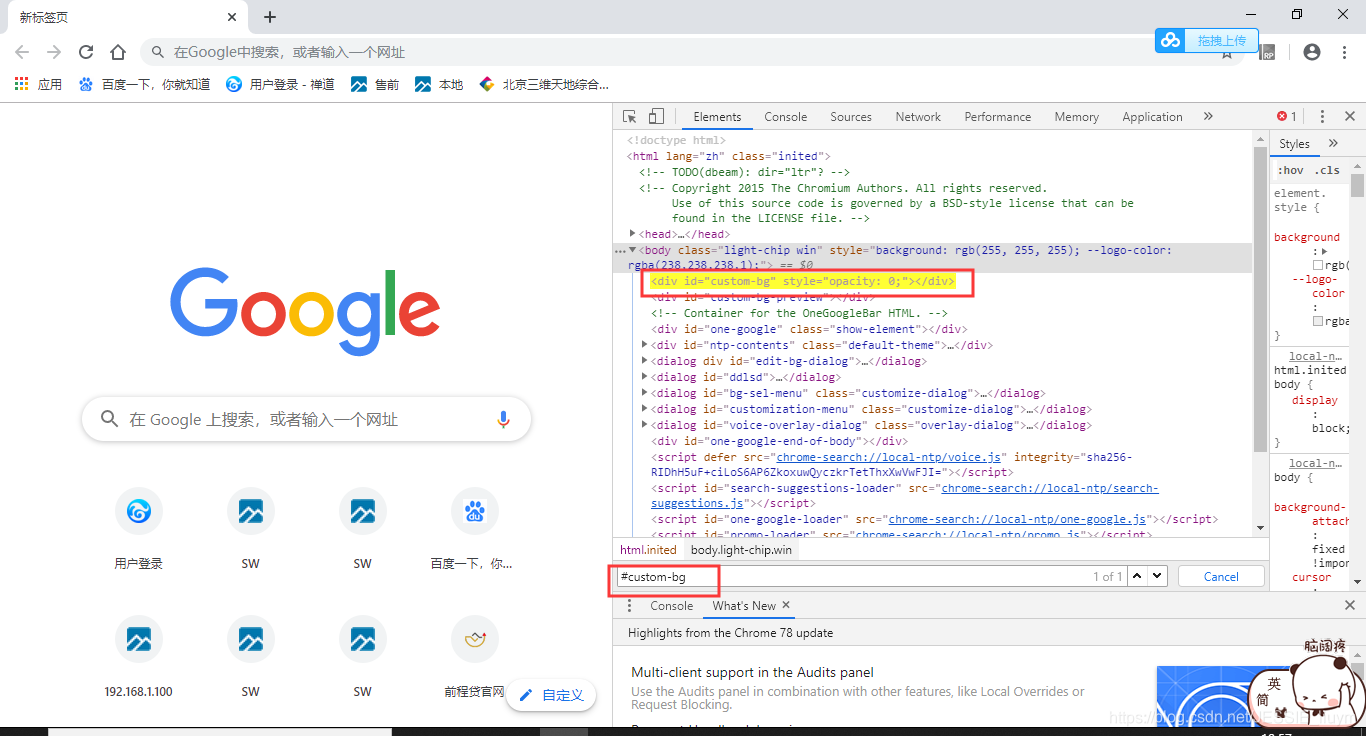Open the RP browser extension icon
Viewport: 1366px width, 736px height.
coord(1267,52)
